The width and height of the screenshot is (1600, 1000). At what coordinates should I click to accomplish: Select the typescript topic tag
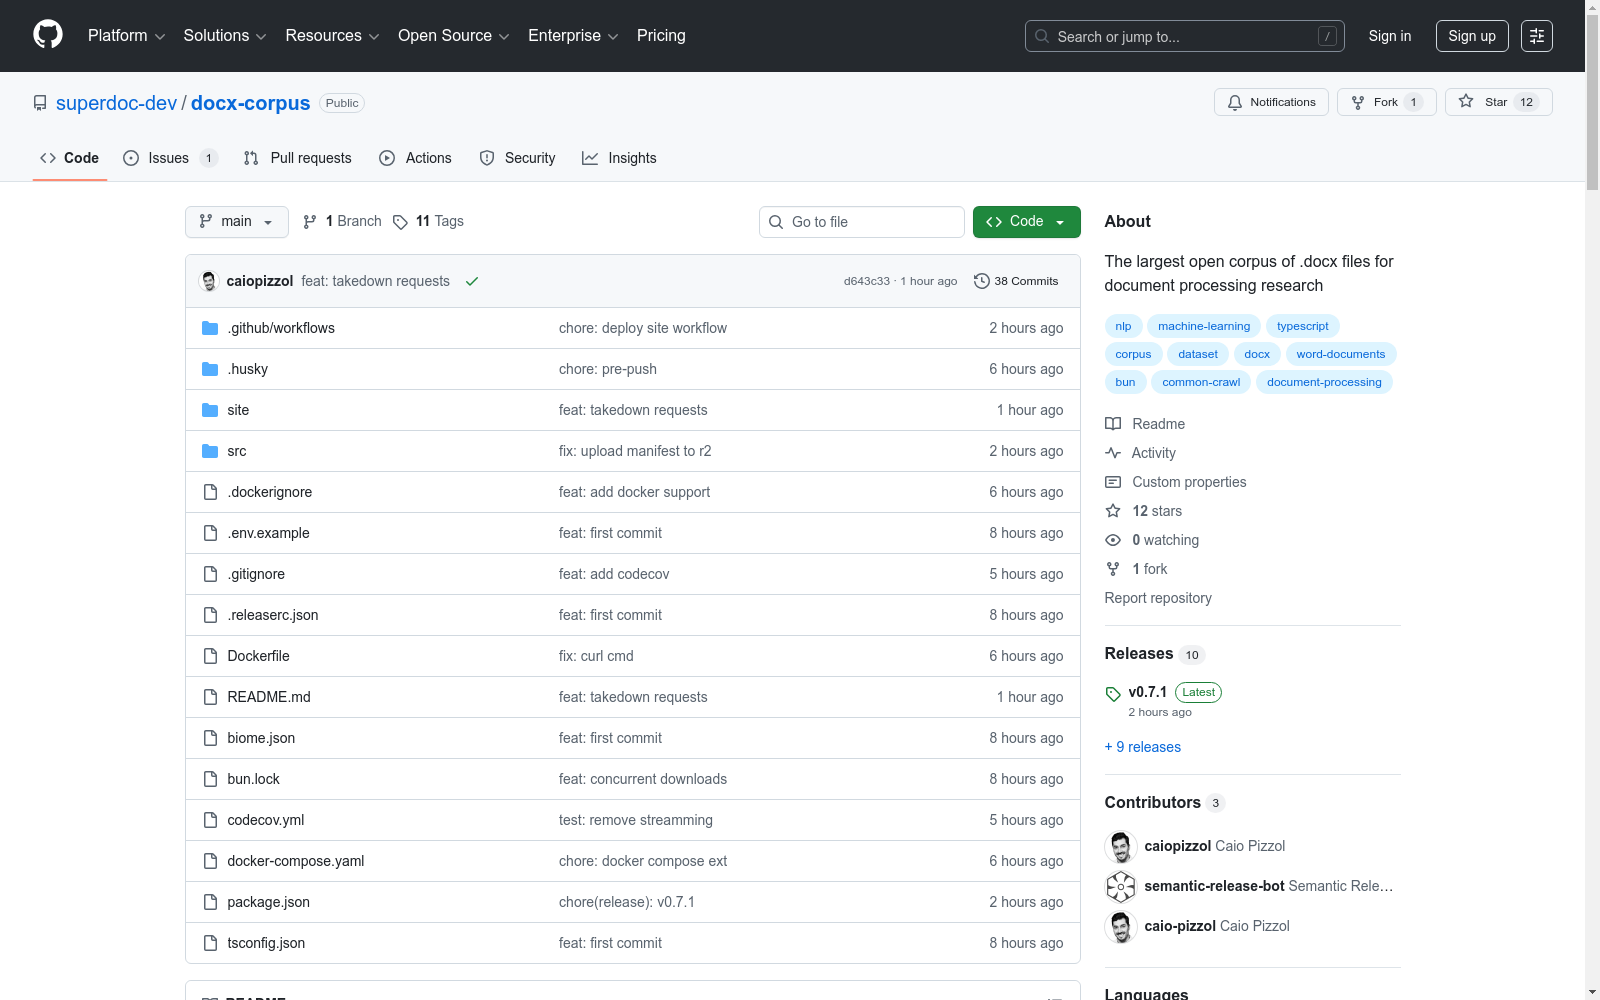click(x=1303, y=326)
